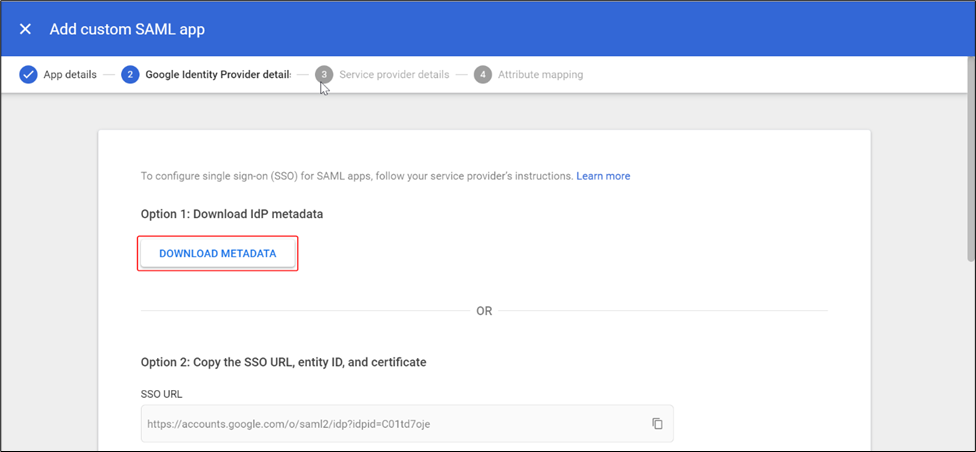Viewport: 976px width, 452px height.
Task: Click the step 4 number circle
Action: [x=483, y=75]
